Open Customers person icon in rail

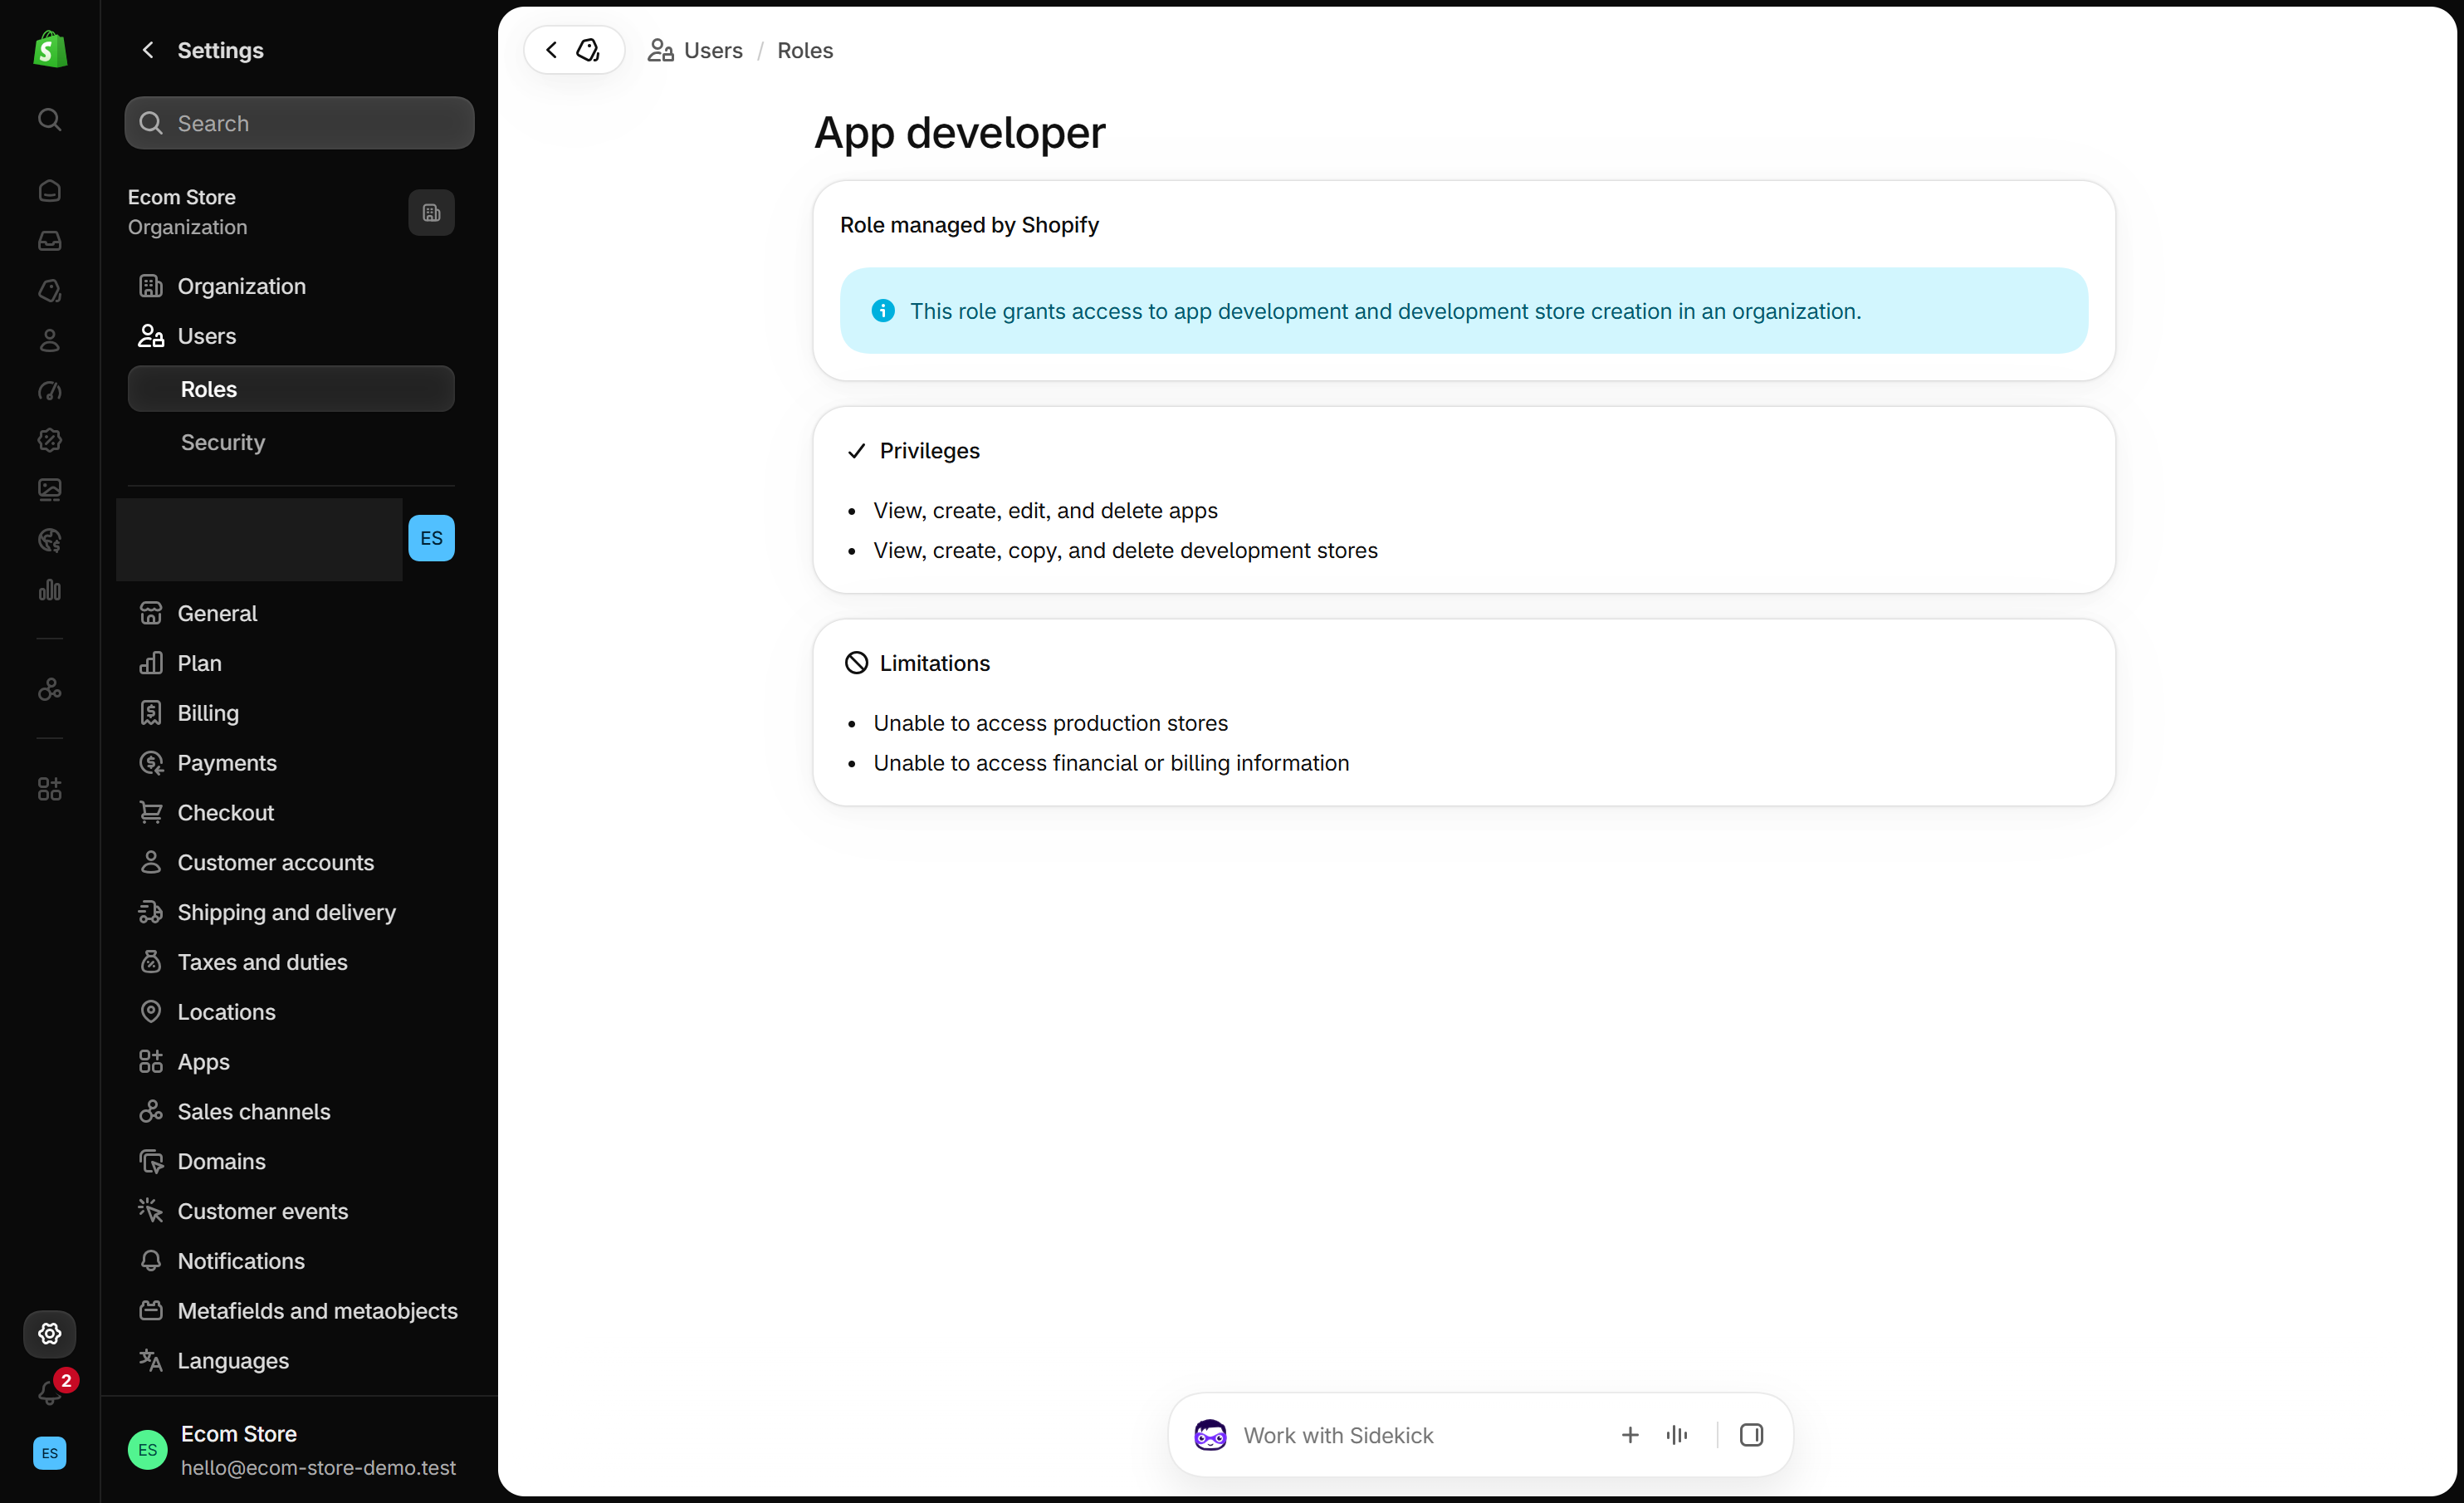coord(50,341)
